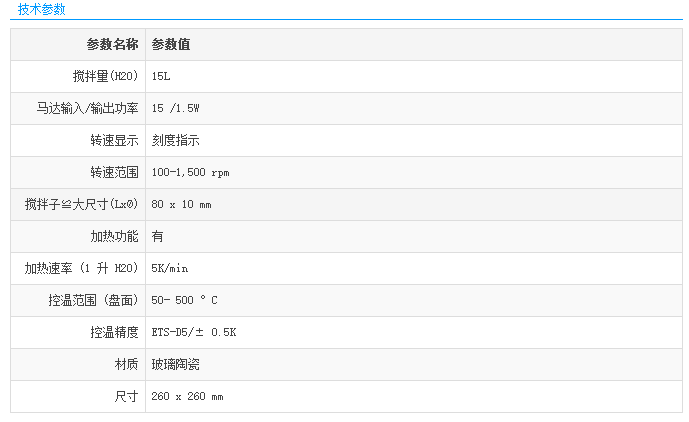Click the ETS-D5/± 0.5K value

(193, 332)
